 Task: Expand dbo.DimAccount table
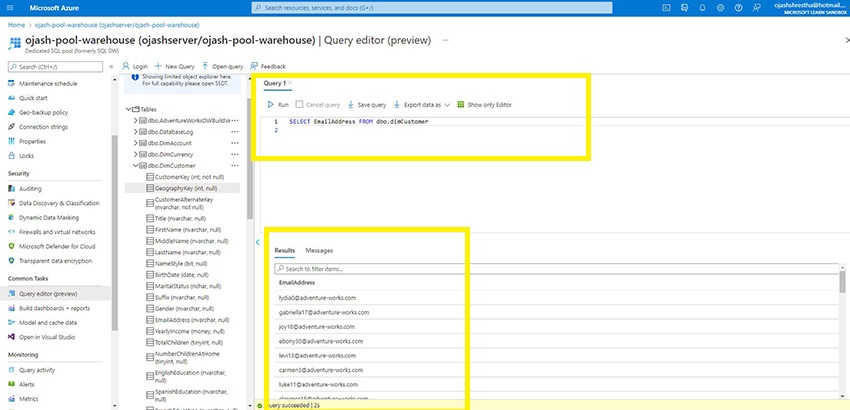[136, 143]
